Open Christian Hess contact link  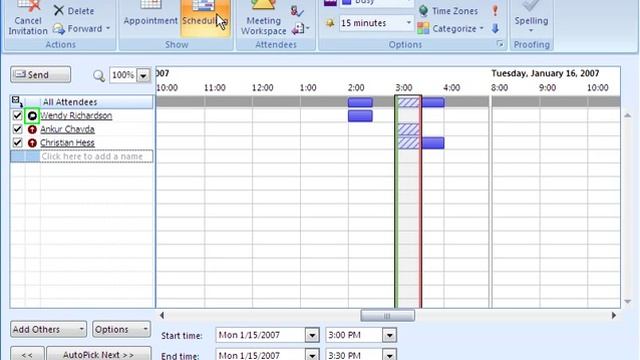coord(67,143)
